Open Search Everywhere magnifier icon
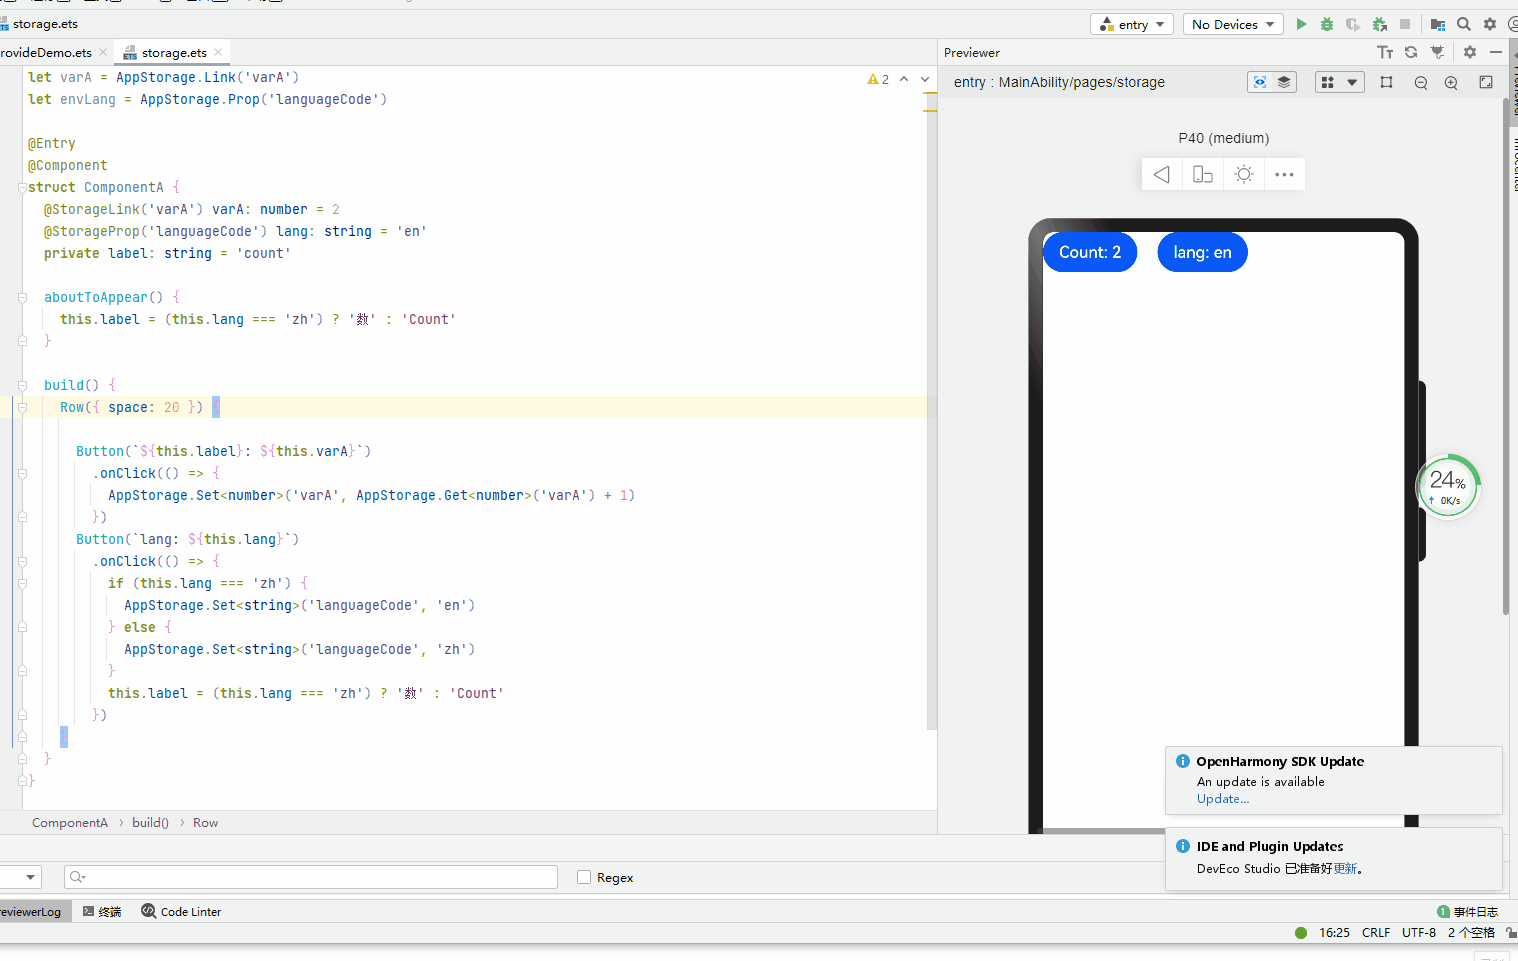This screenshot has width=1518, height=961. pyautogui.click(x=1464, y=24)
